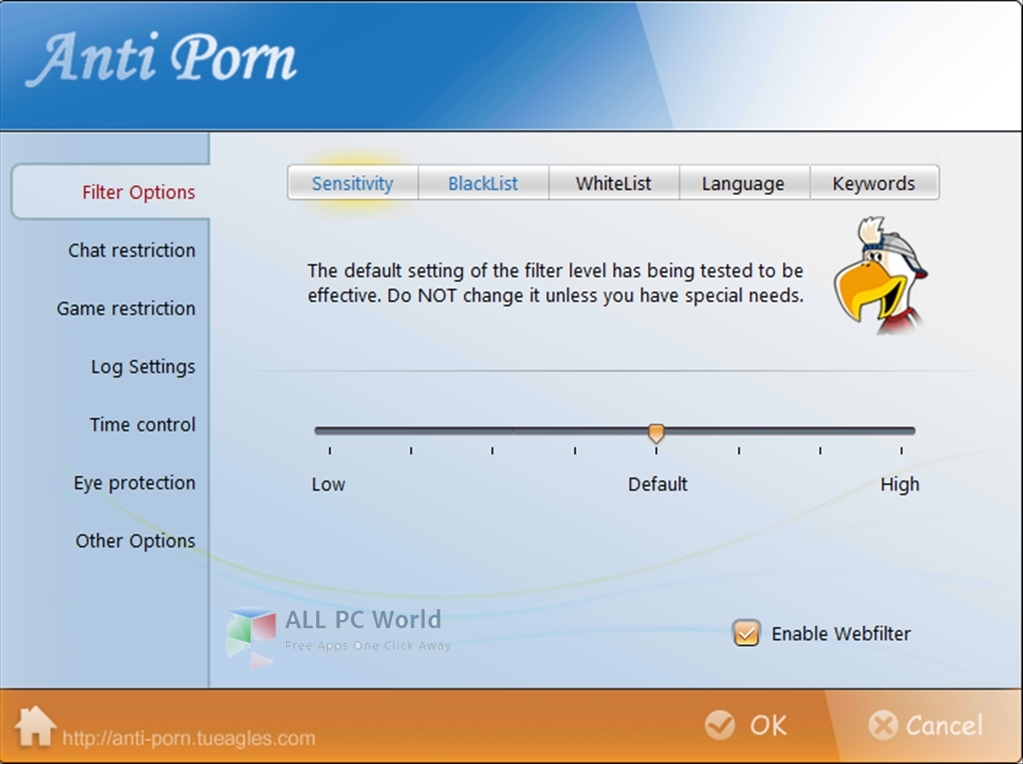Click the eagle mascot icon
This screenshot has width=1023, height=764.
881,276
